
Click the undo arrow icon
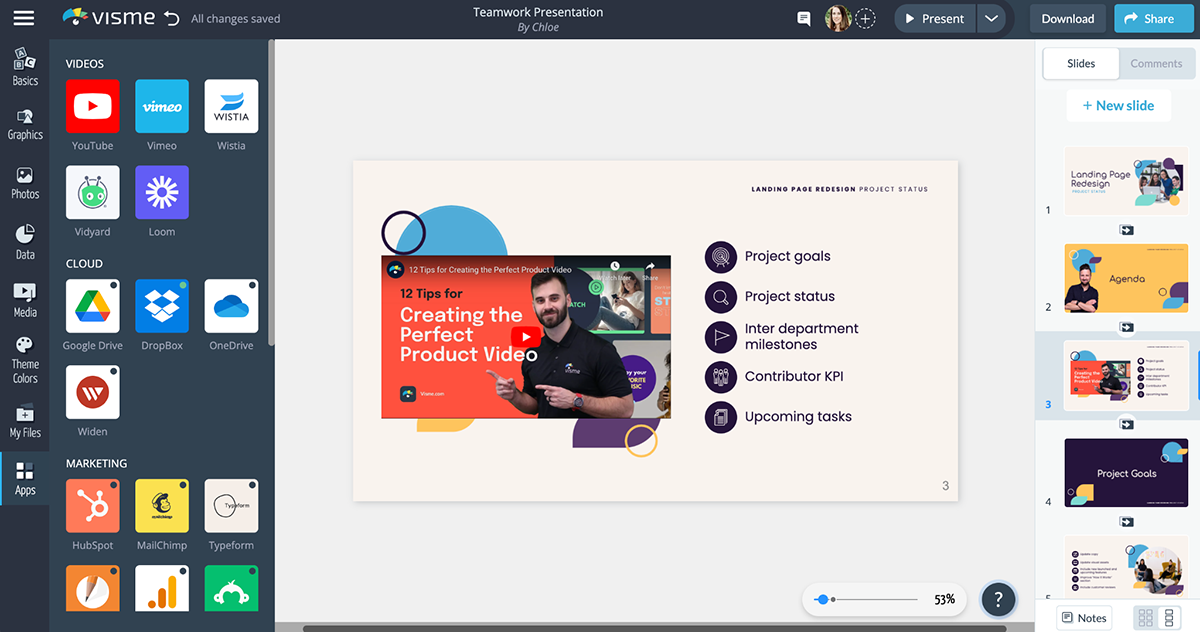(171, 18)
